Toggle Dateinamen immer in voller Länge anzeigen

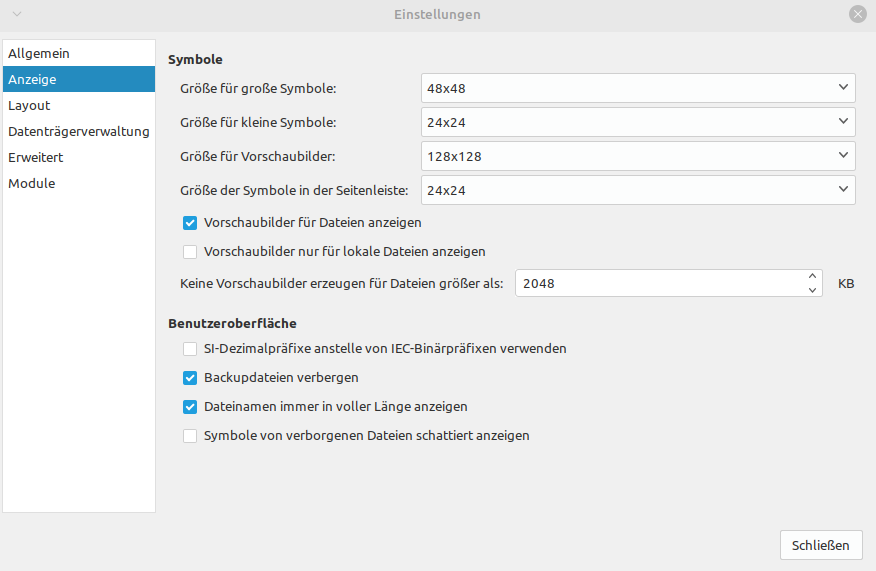point(190,407)
